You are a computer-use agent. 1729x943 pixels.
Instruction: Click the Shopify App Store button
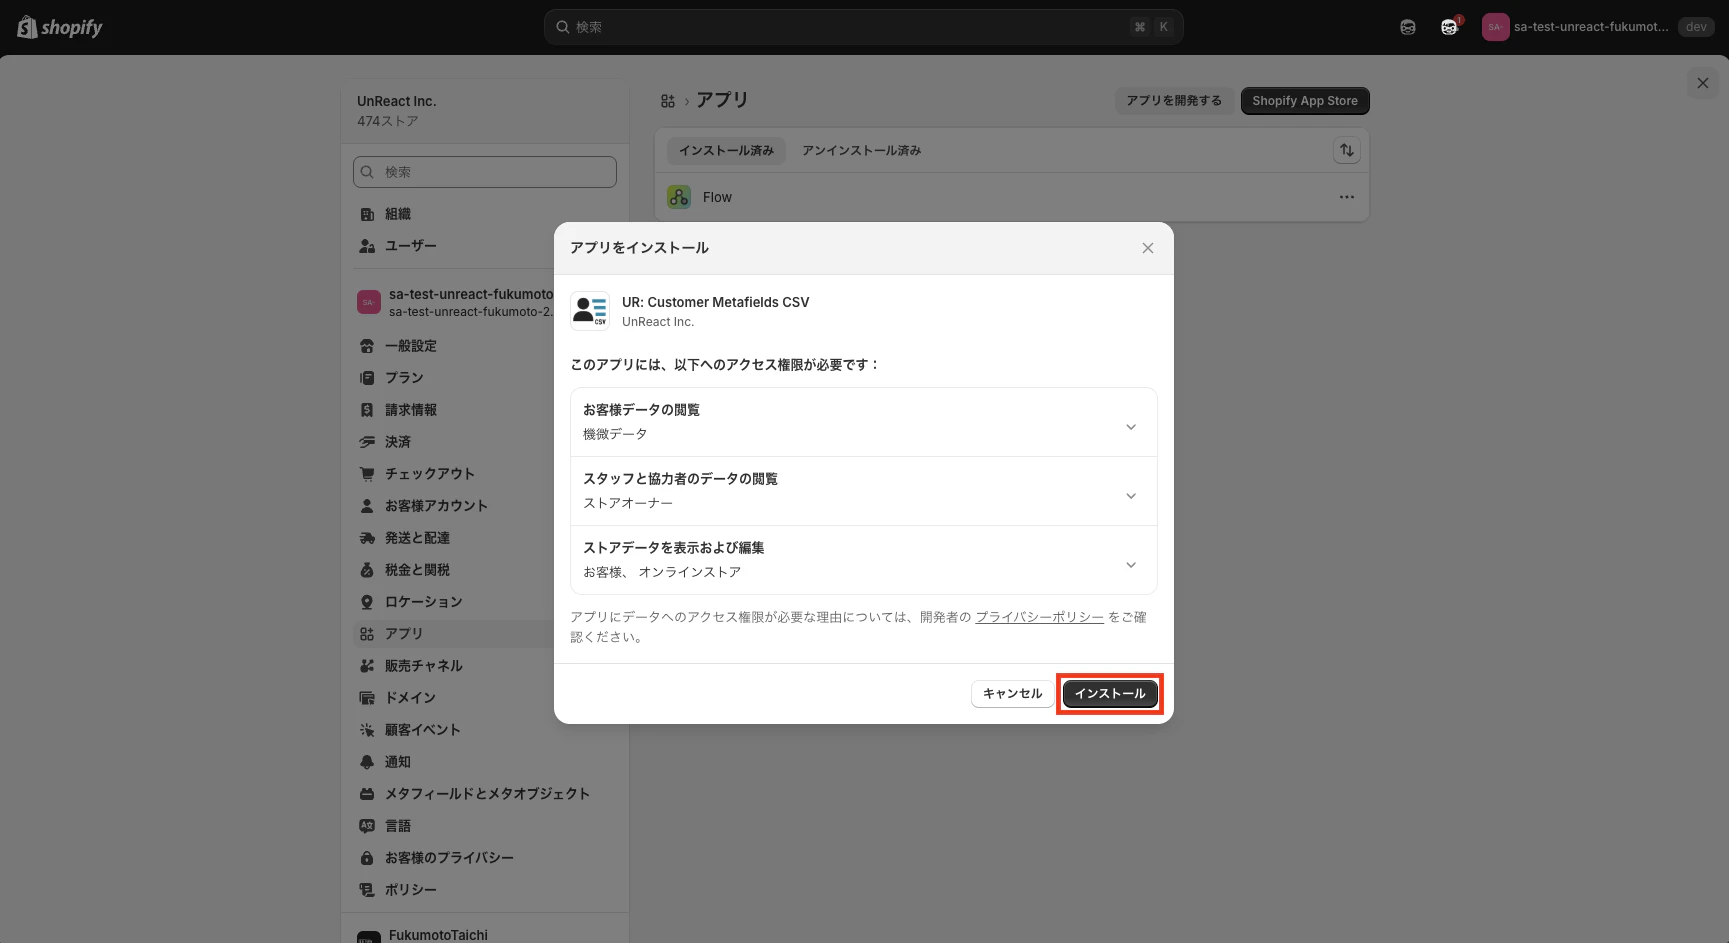pyautogui.click(x=1305, y=101)
